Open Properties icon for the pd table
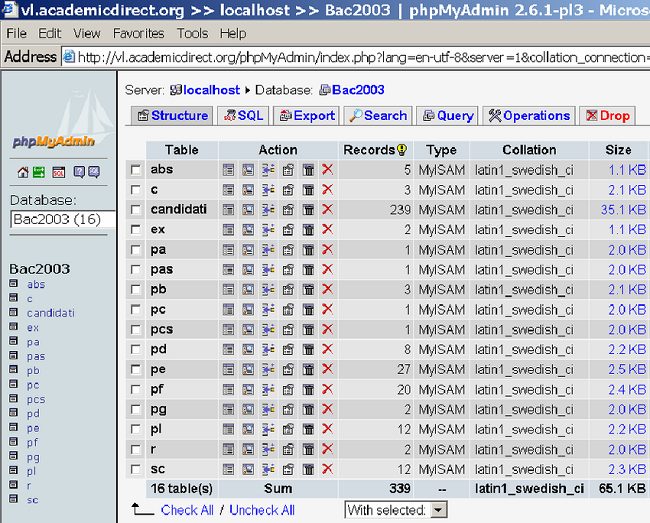This screenshot has width=650, height=523. tap(288, 349)
